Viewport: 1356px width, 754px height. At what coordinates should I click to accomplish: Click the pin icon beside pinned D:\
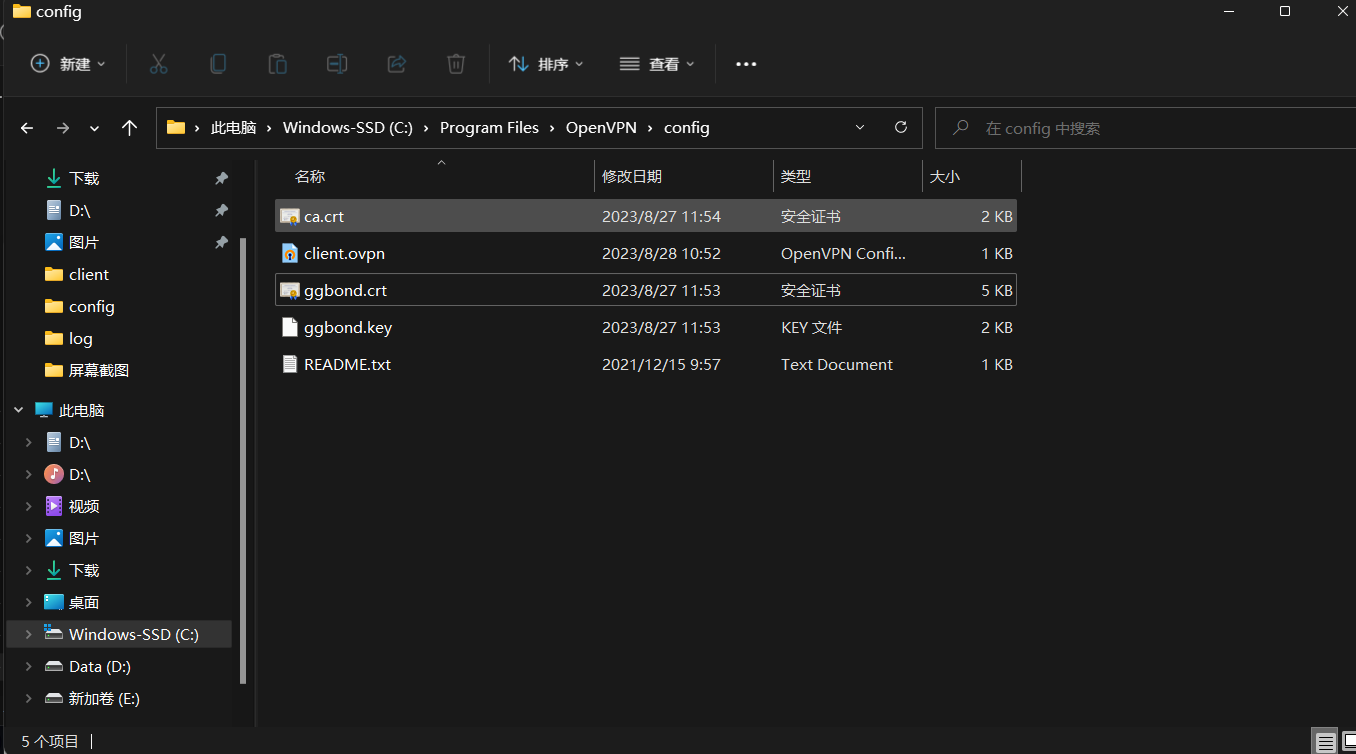coord(222,211)
